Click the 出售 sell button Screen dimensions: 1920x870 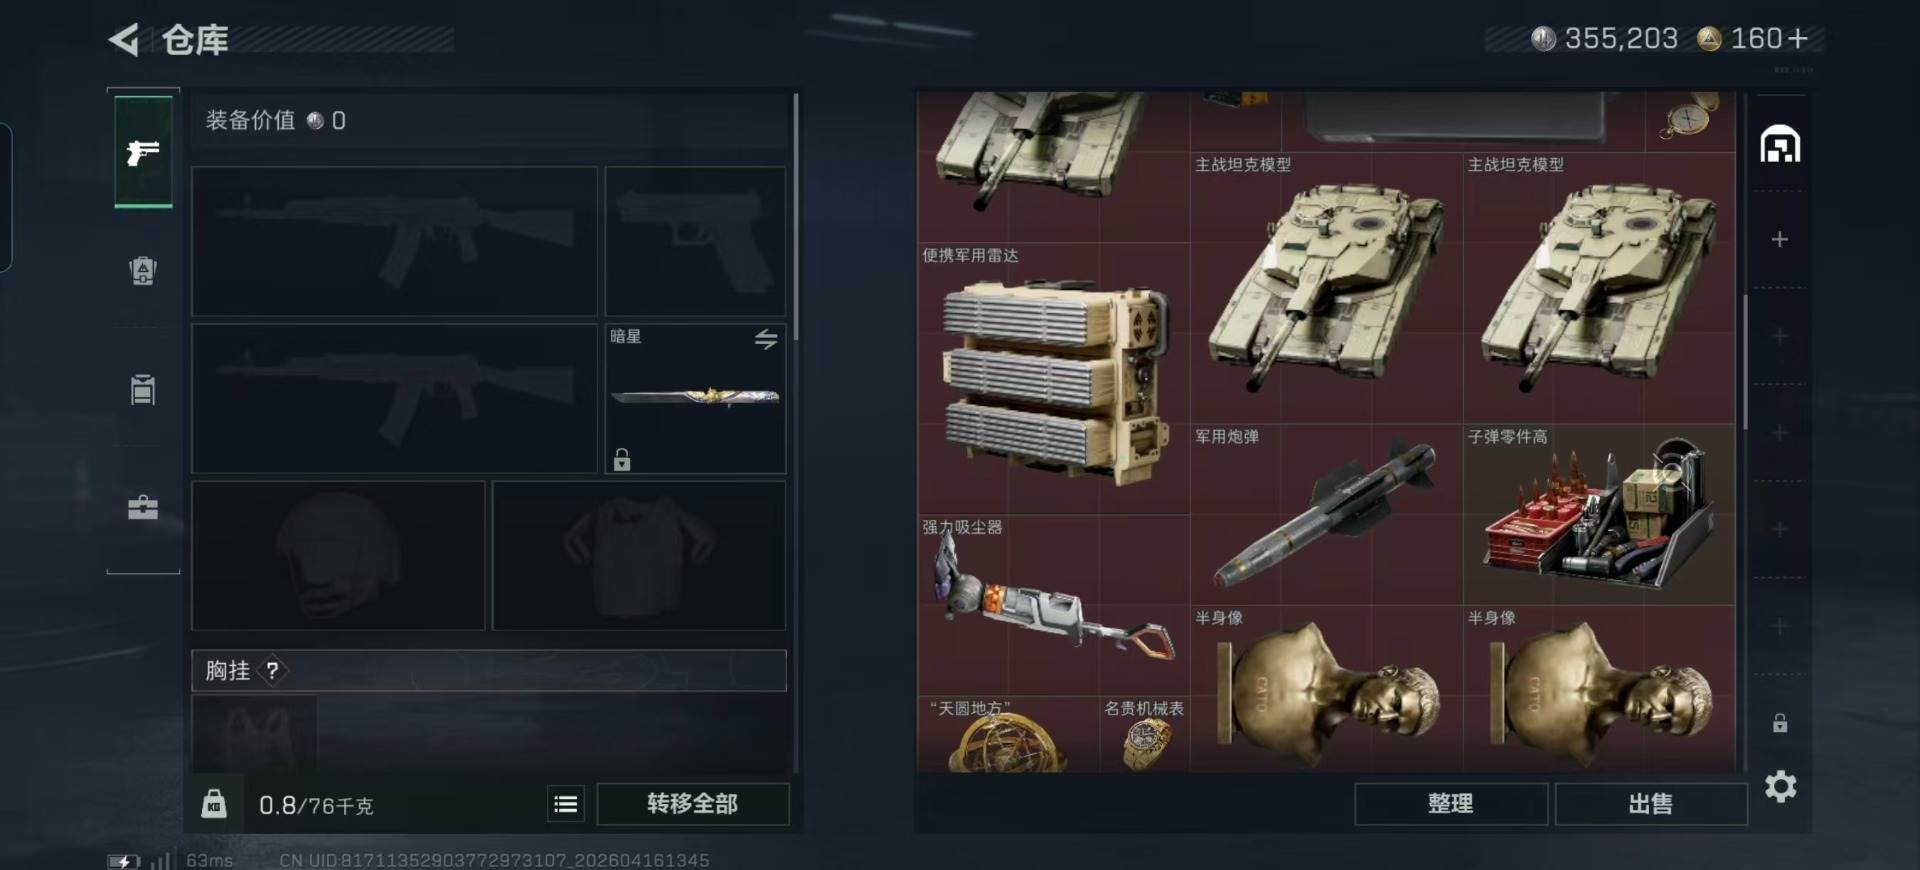pyautogui.click(x=1650, y=804)
